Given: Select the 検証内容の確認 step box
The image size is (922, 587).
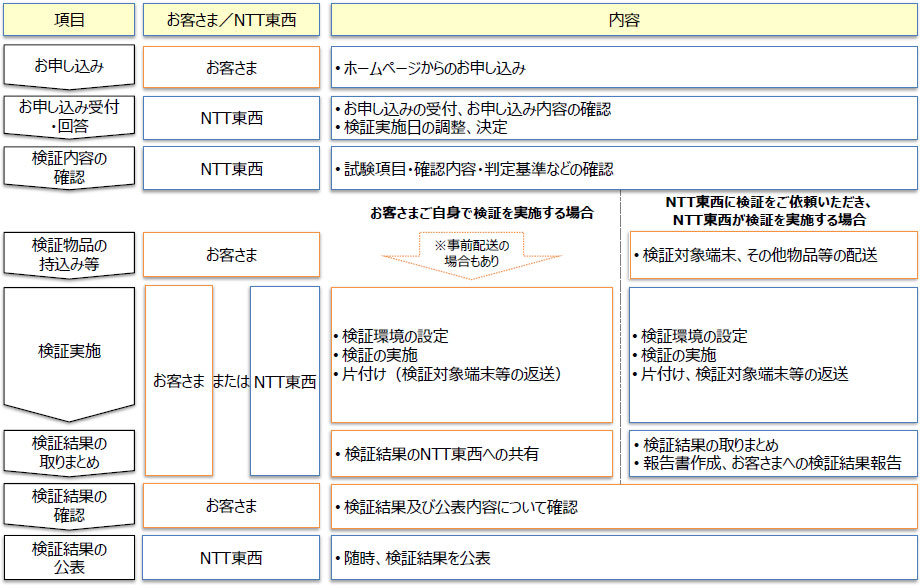Looking at the screenshot, I should click(x=69, y=168).
